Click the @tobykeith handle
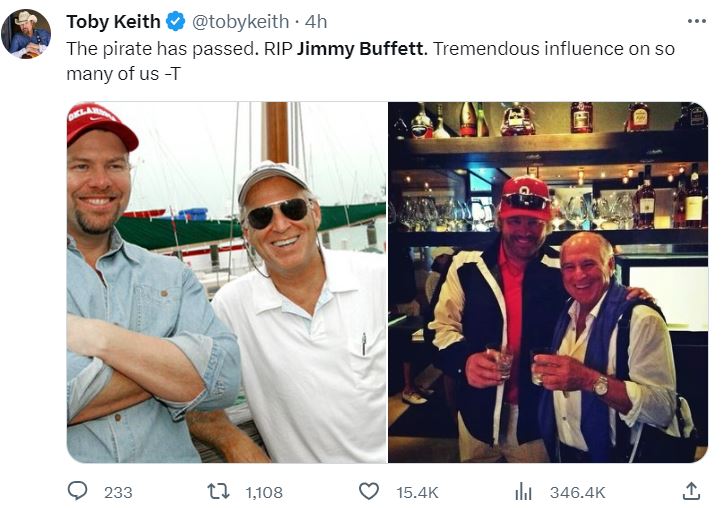 (240, 21)
